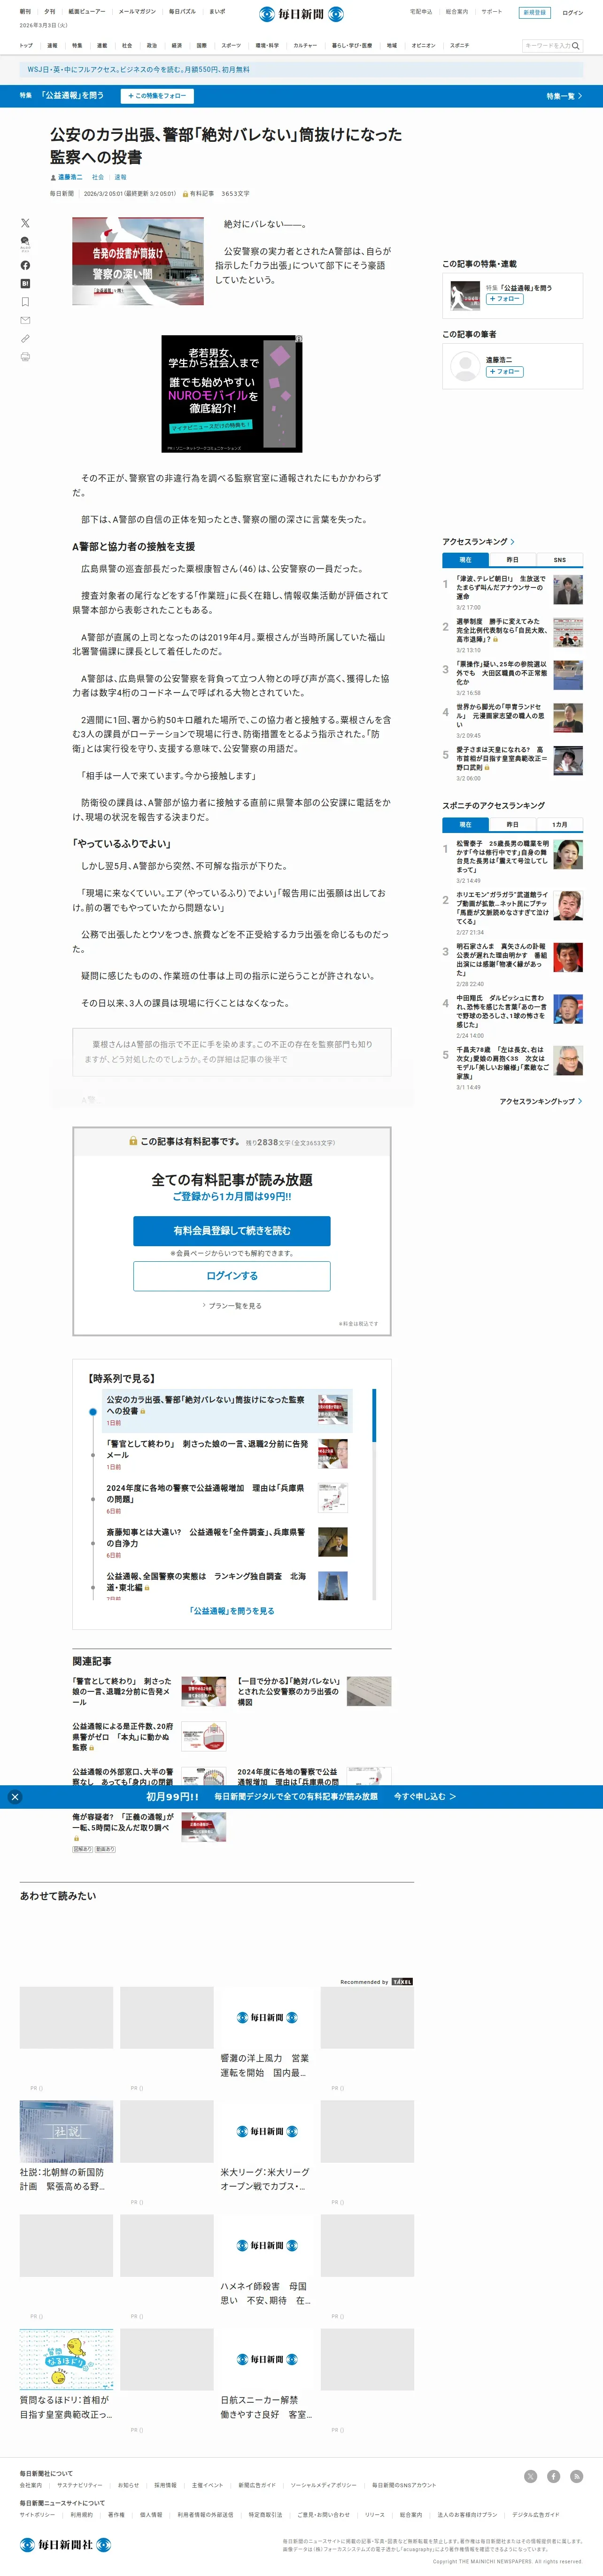Click the ログイン link in the header
This screenshot has width=603, height=2576.
572,13
